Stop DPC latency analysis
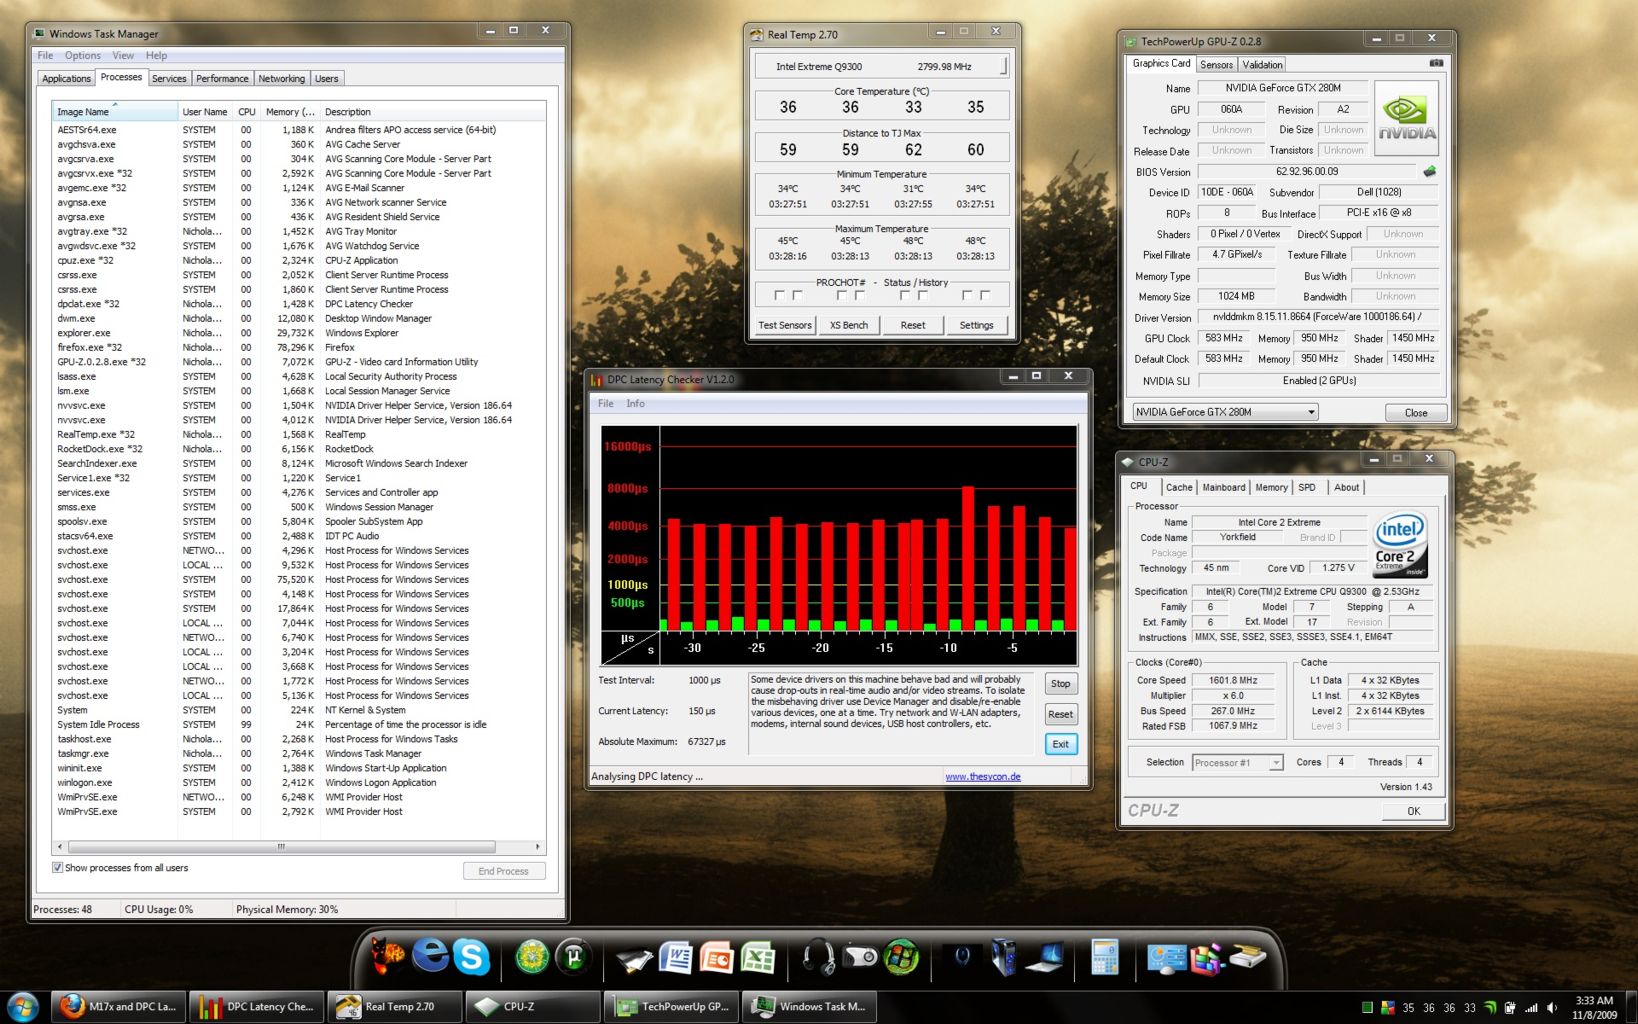Viewport: 1638px width, 1024px height. tap(1061, 683)
